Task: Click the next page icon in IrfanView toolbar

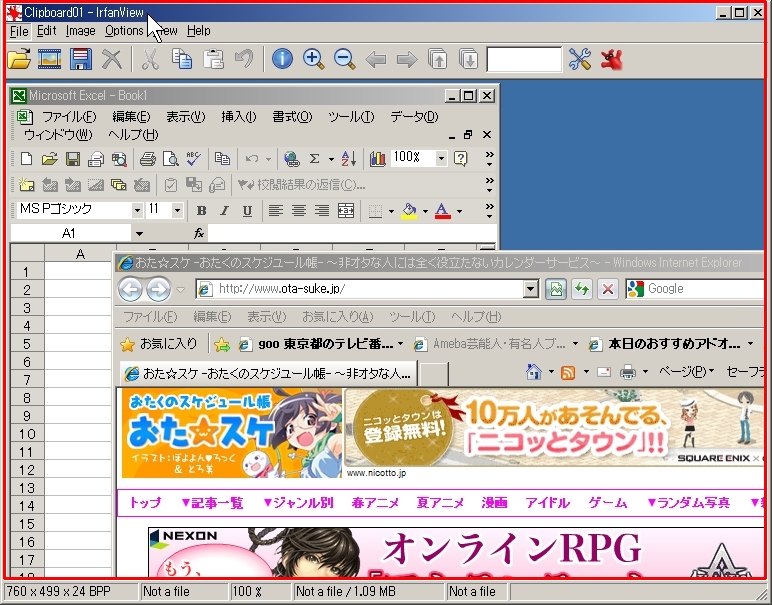Action: click(468, 59)
